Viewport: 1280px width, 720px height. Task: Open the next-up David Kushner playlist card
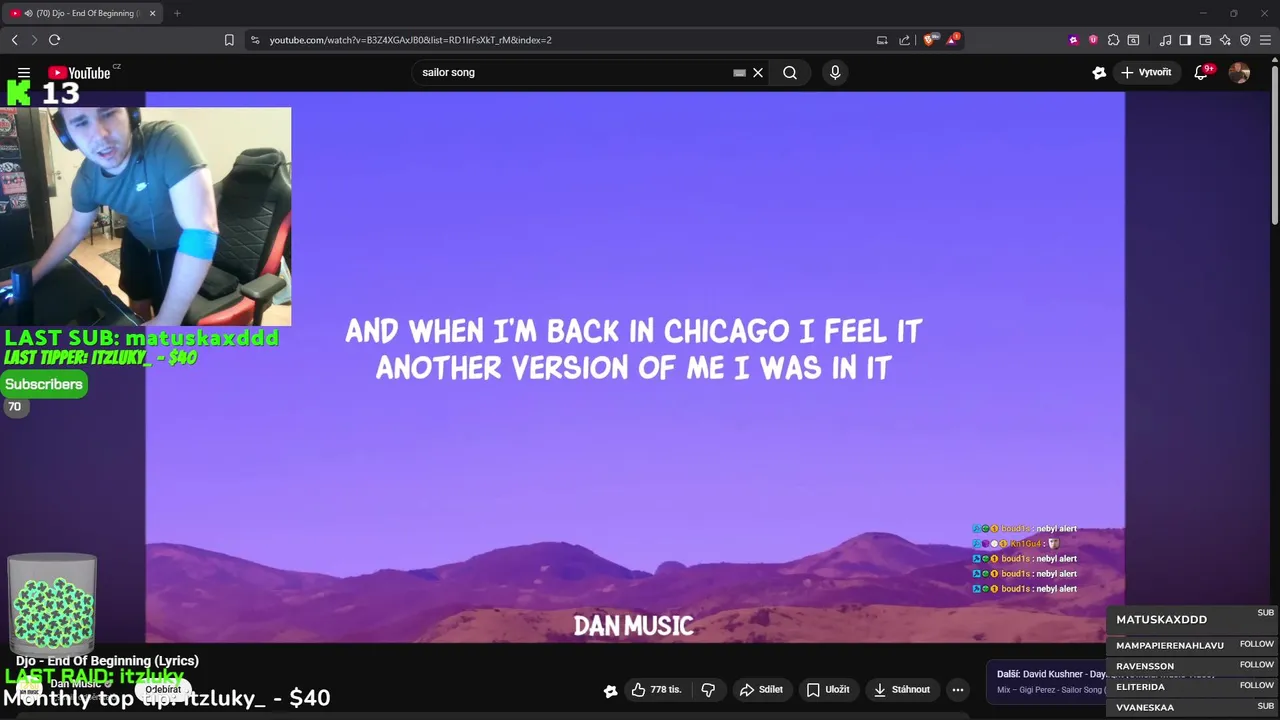point(1048,682)
